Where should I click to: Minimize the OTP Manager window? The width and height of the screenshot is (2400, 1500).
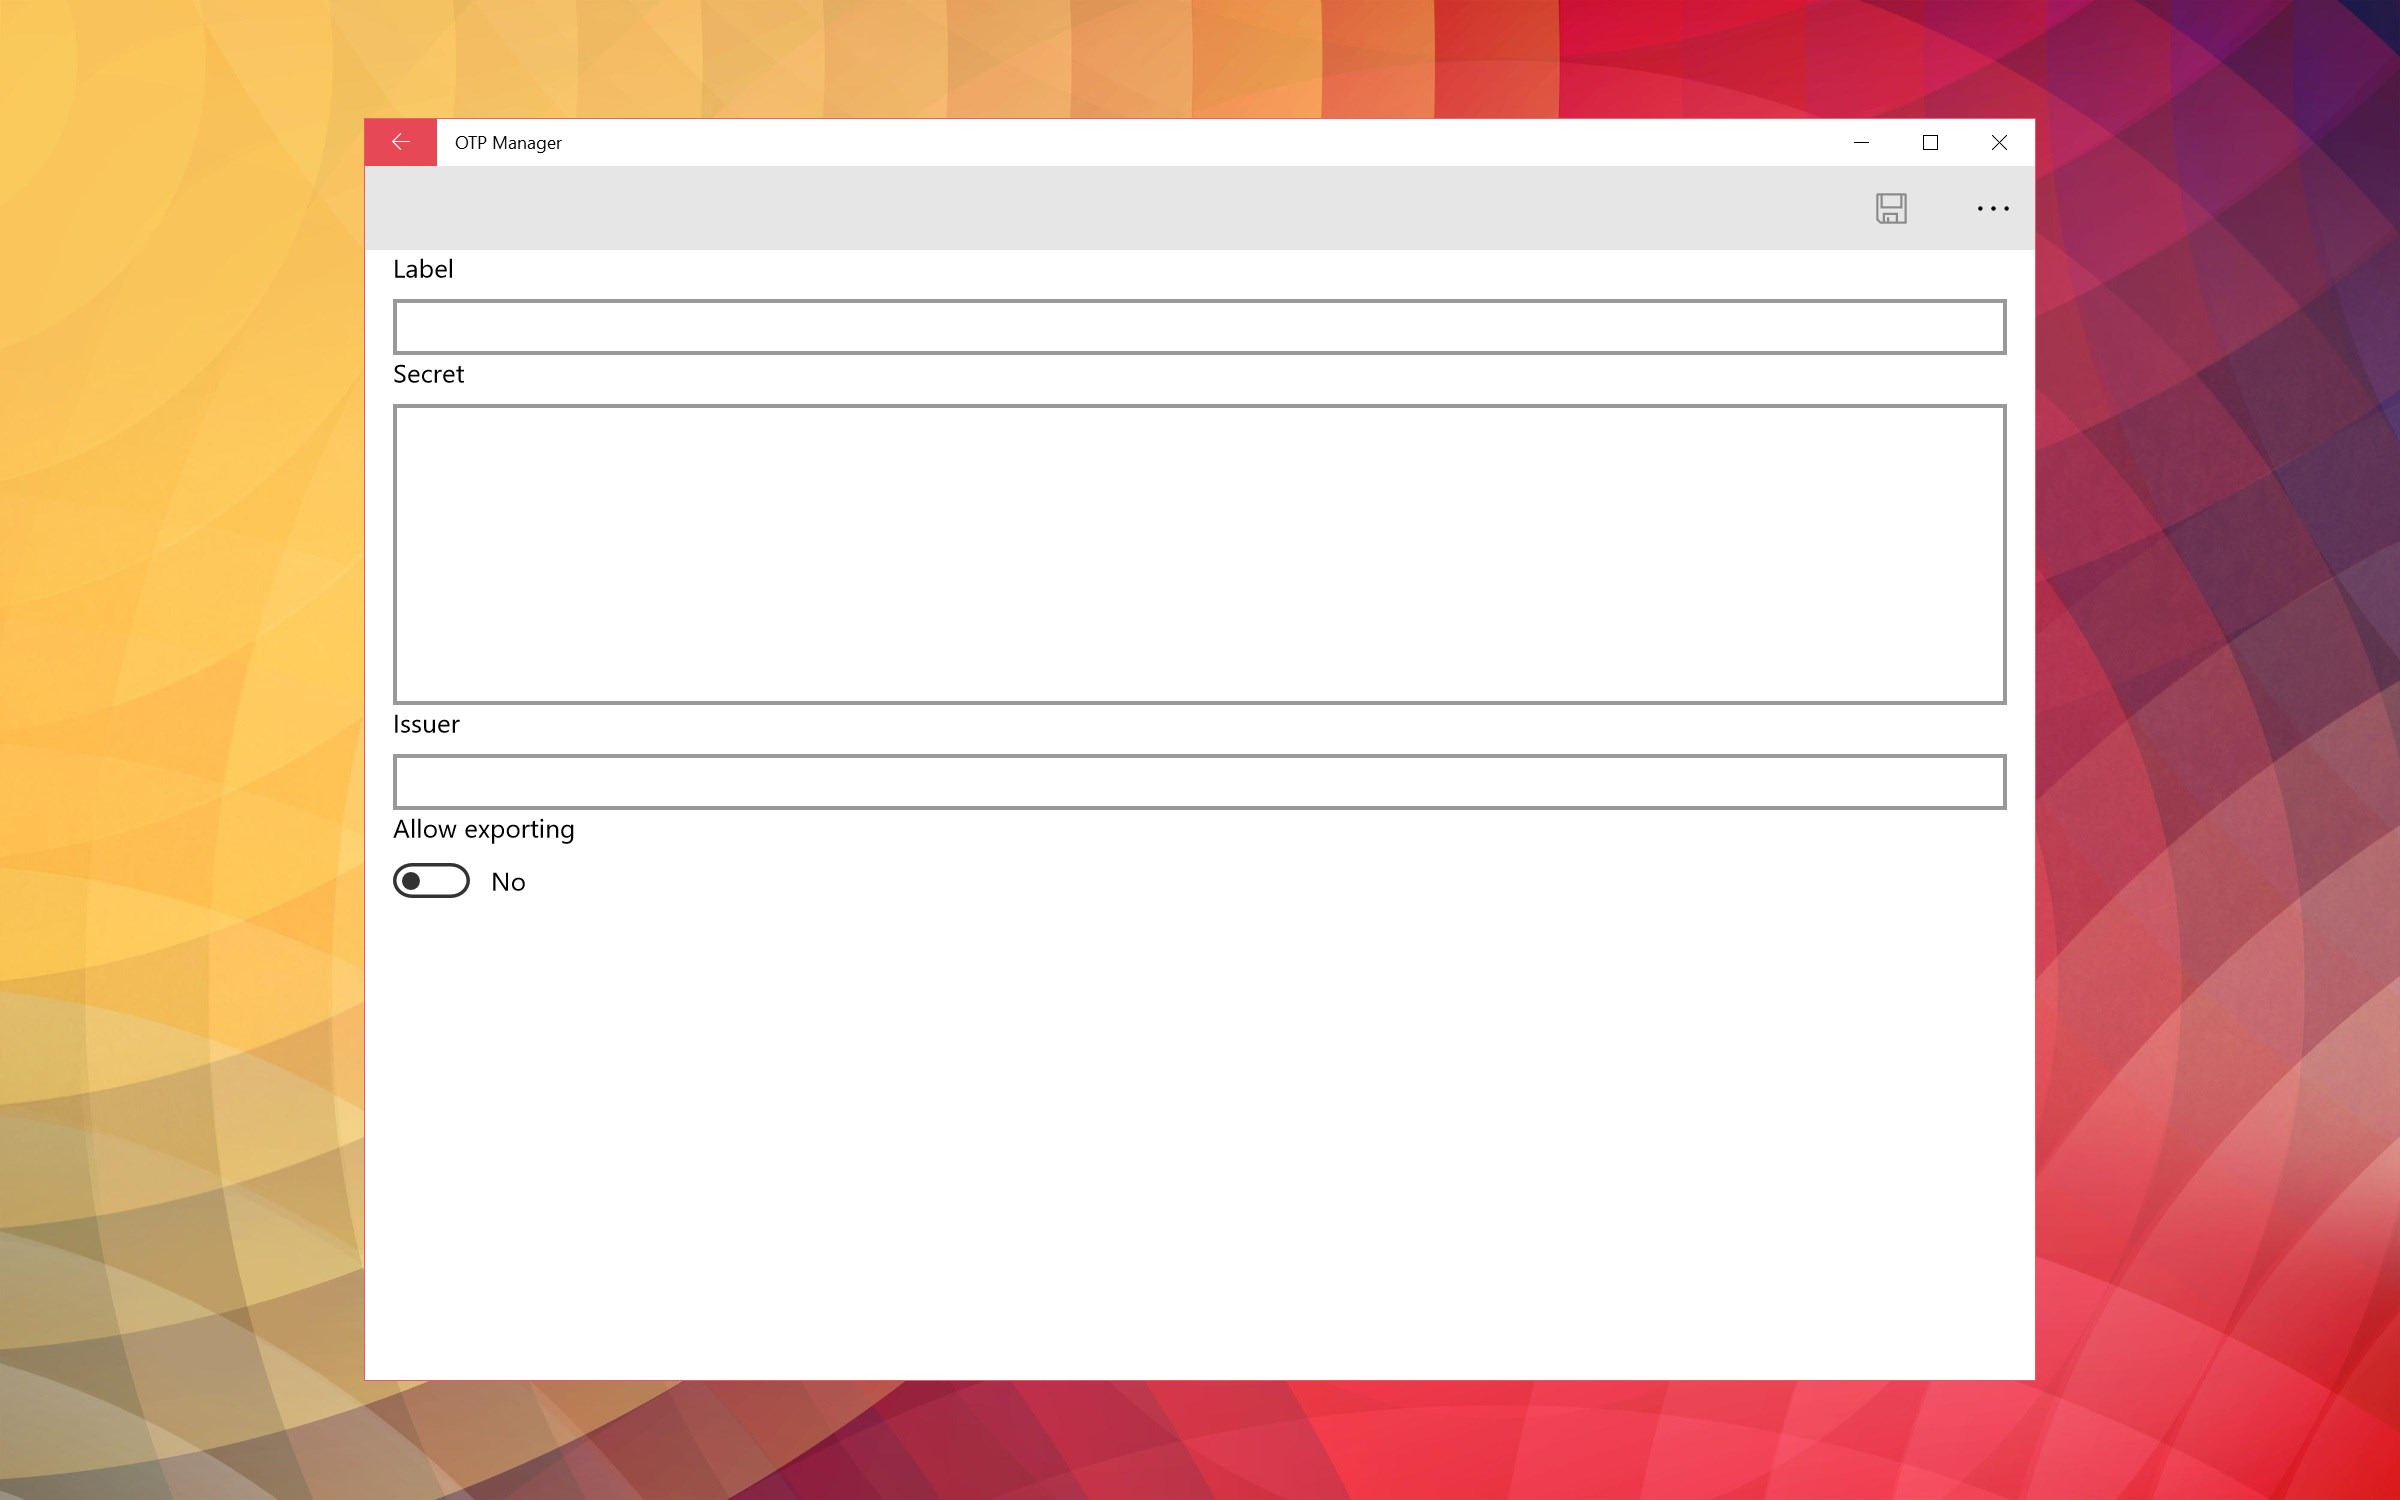coord(1860,142)
